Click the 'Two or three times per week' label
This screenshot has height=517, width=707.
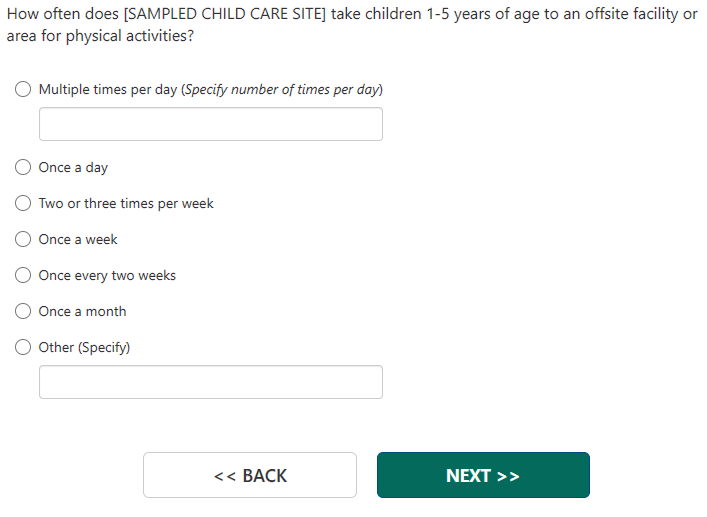click(126, 203)
